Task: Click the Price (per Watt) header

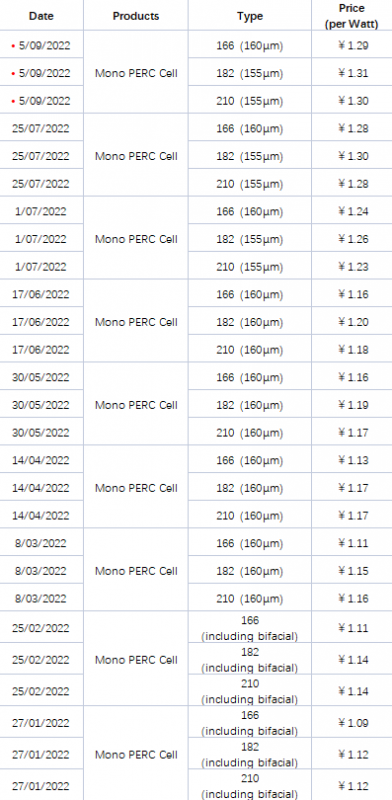Action: 352,16
